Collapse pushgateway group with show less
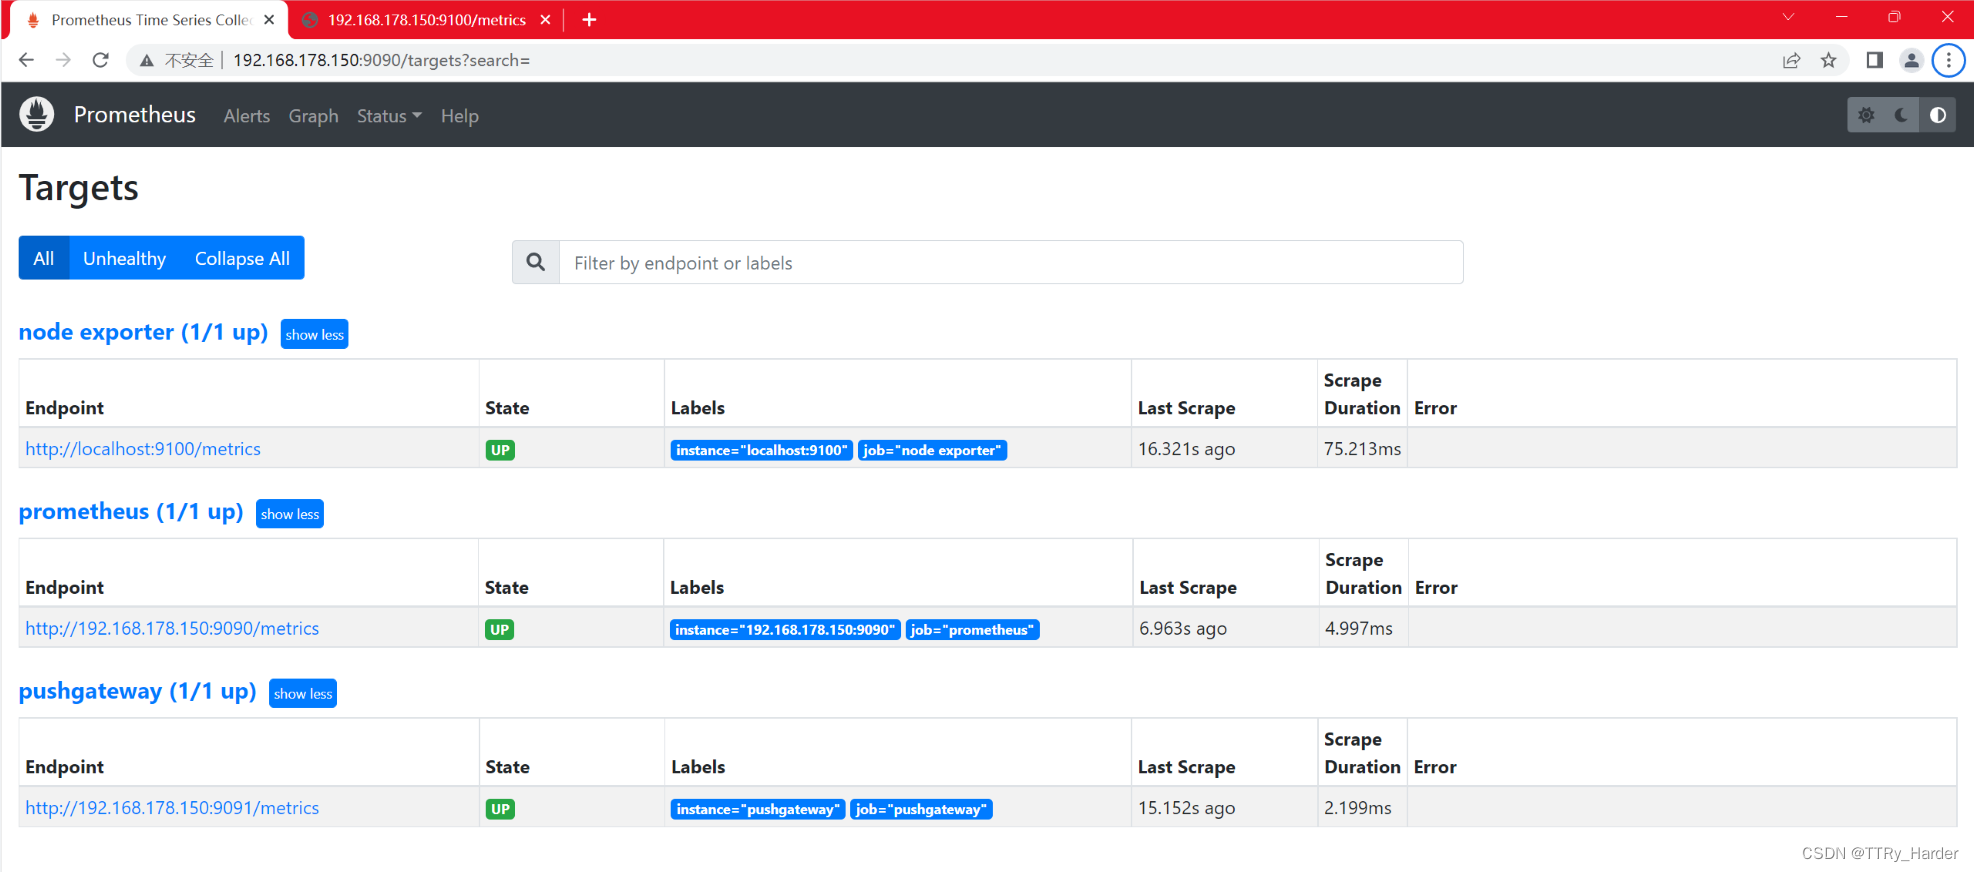 coord(303,693)
